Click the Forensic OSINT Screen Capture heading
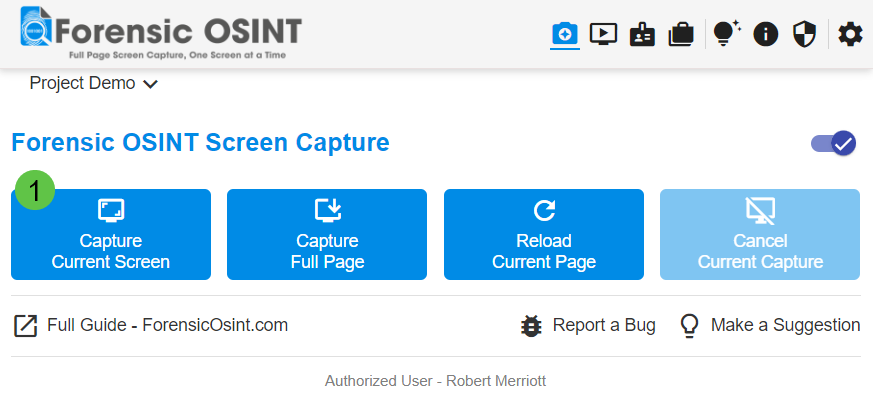 click(x=200, y=143)
